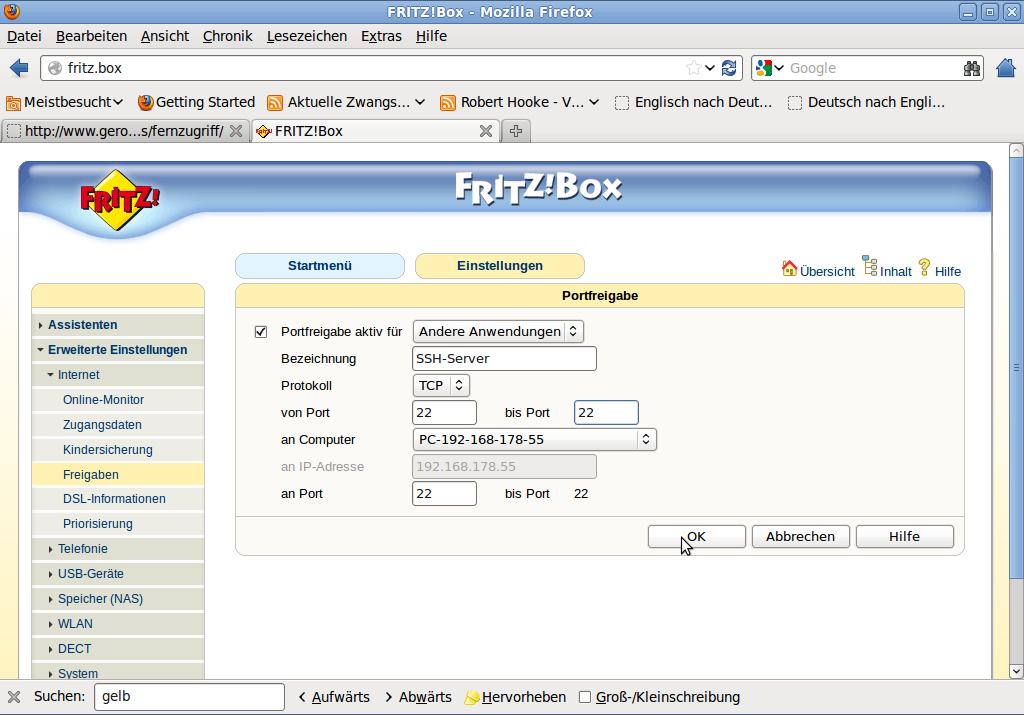Enable the Groß-/Kleinschreibung checkbox
Screen dimensions: 1024x715
click(586, 697)
